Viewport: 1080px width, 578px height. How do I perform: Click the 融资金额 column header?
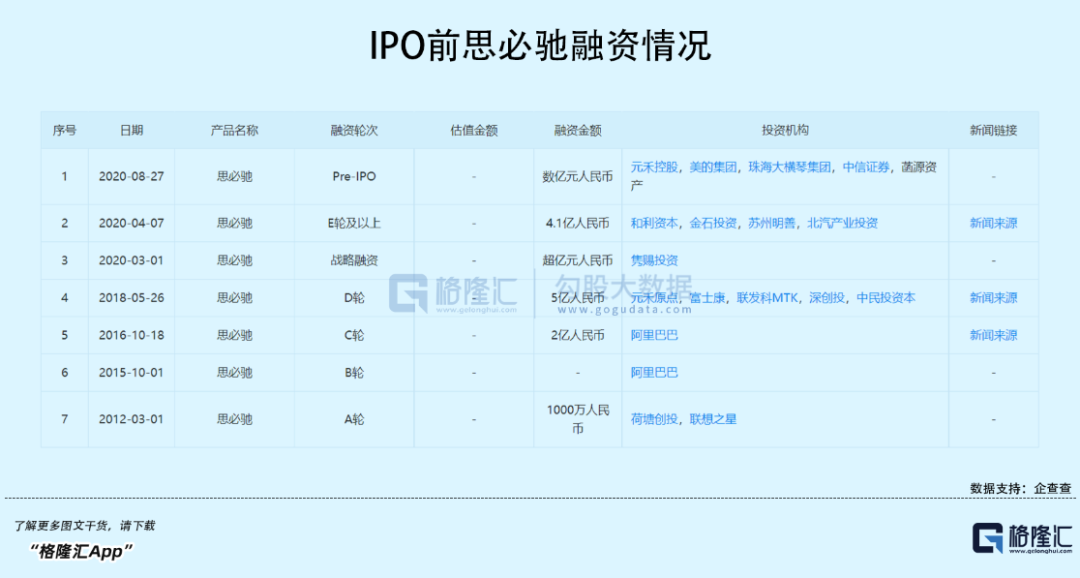point(578,130)
